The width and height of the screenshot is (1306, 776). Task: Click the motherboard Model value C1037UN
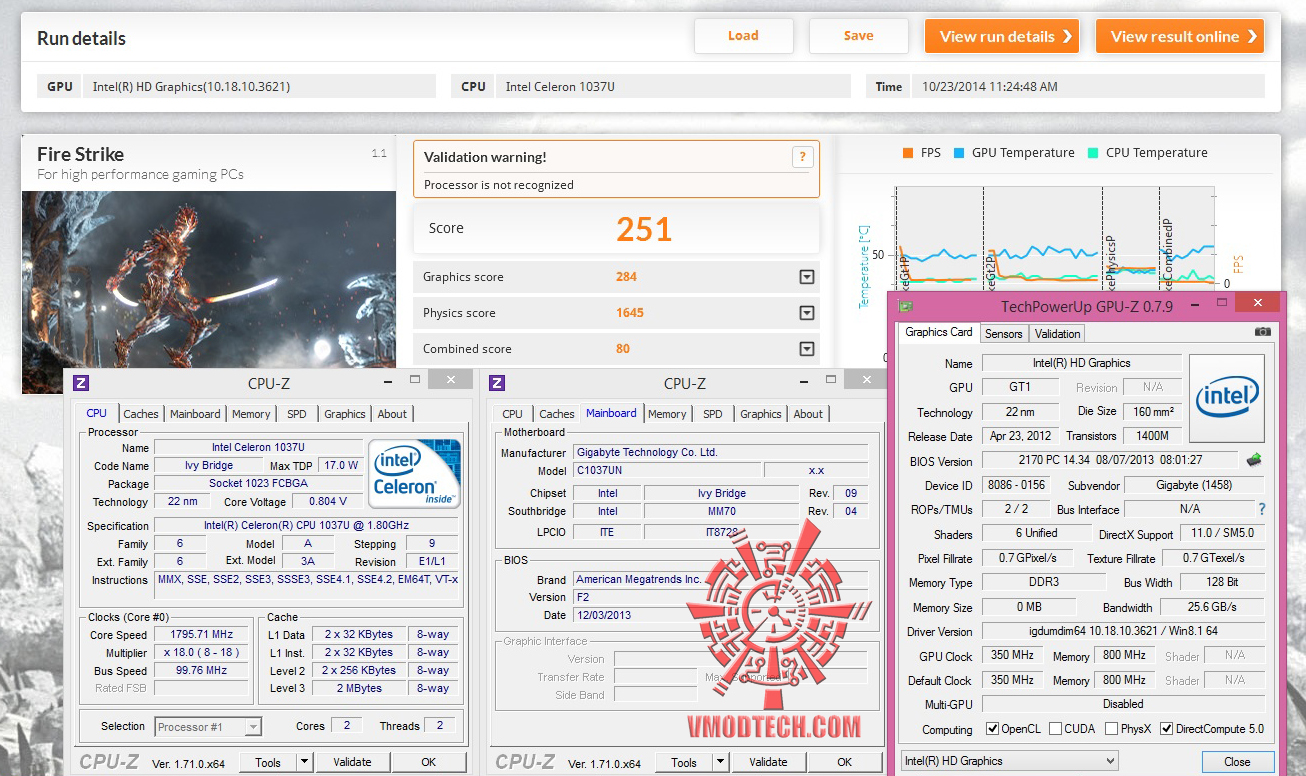tap(667, 470)
